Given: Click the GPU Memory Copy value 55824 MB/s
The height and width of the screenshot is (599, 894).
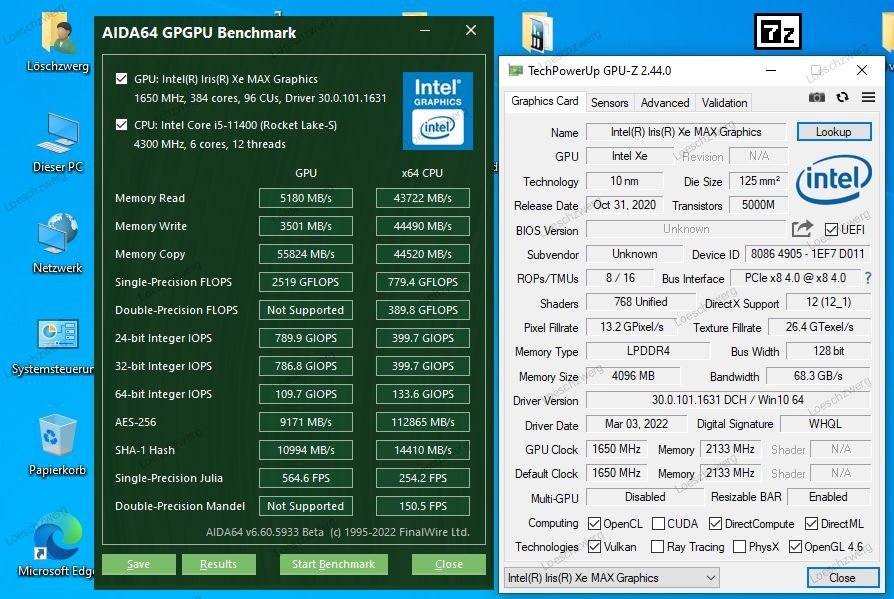Looking at the screenshot, I should tap(306, 254).
